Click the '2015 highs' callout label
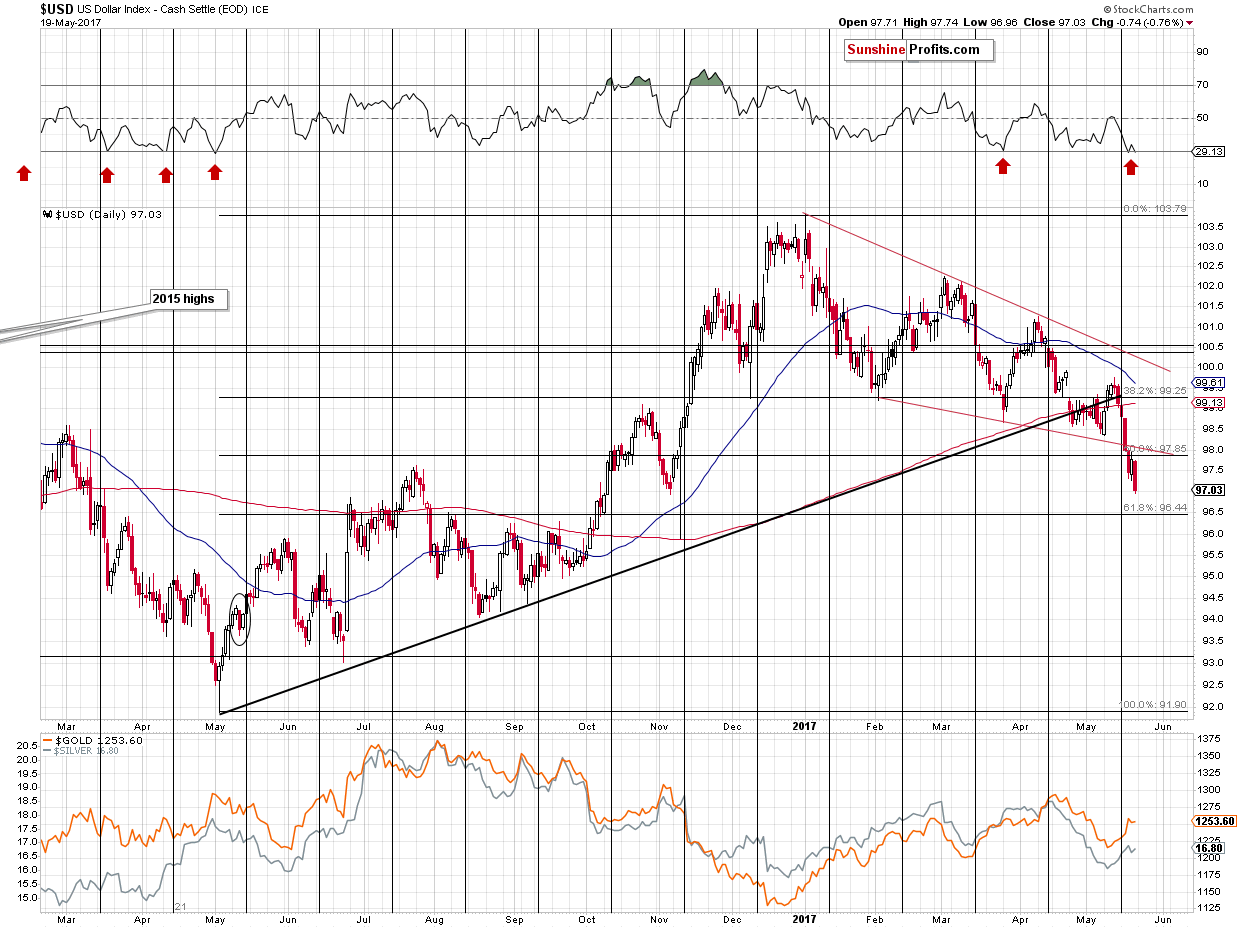The width and height of the screenshot is (1240, 928). pos(190,298)
